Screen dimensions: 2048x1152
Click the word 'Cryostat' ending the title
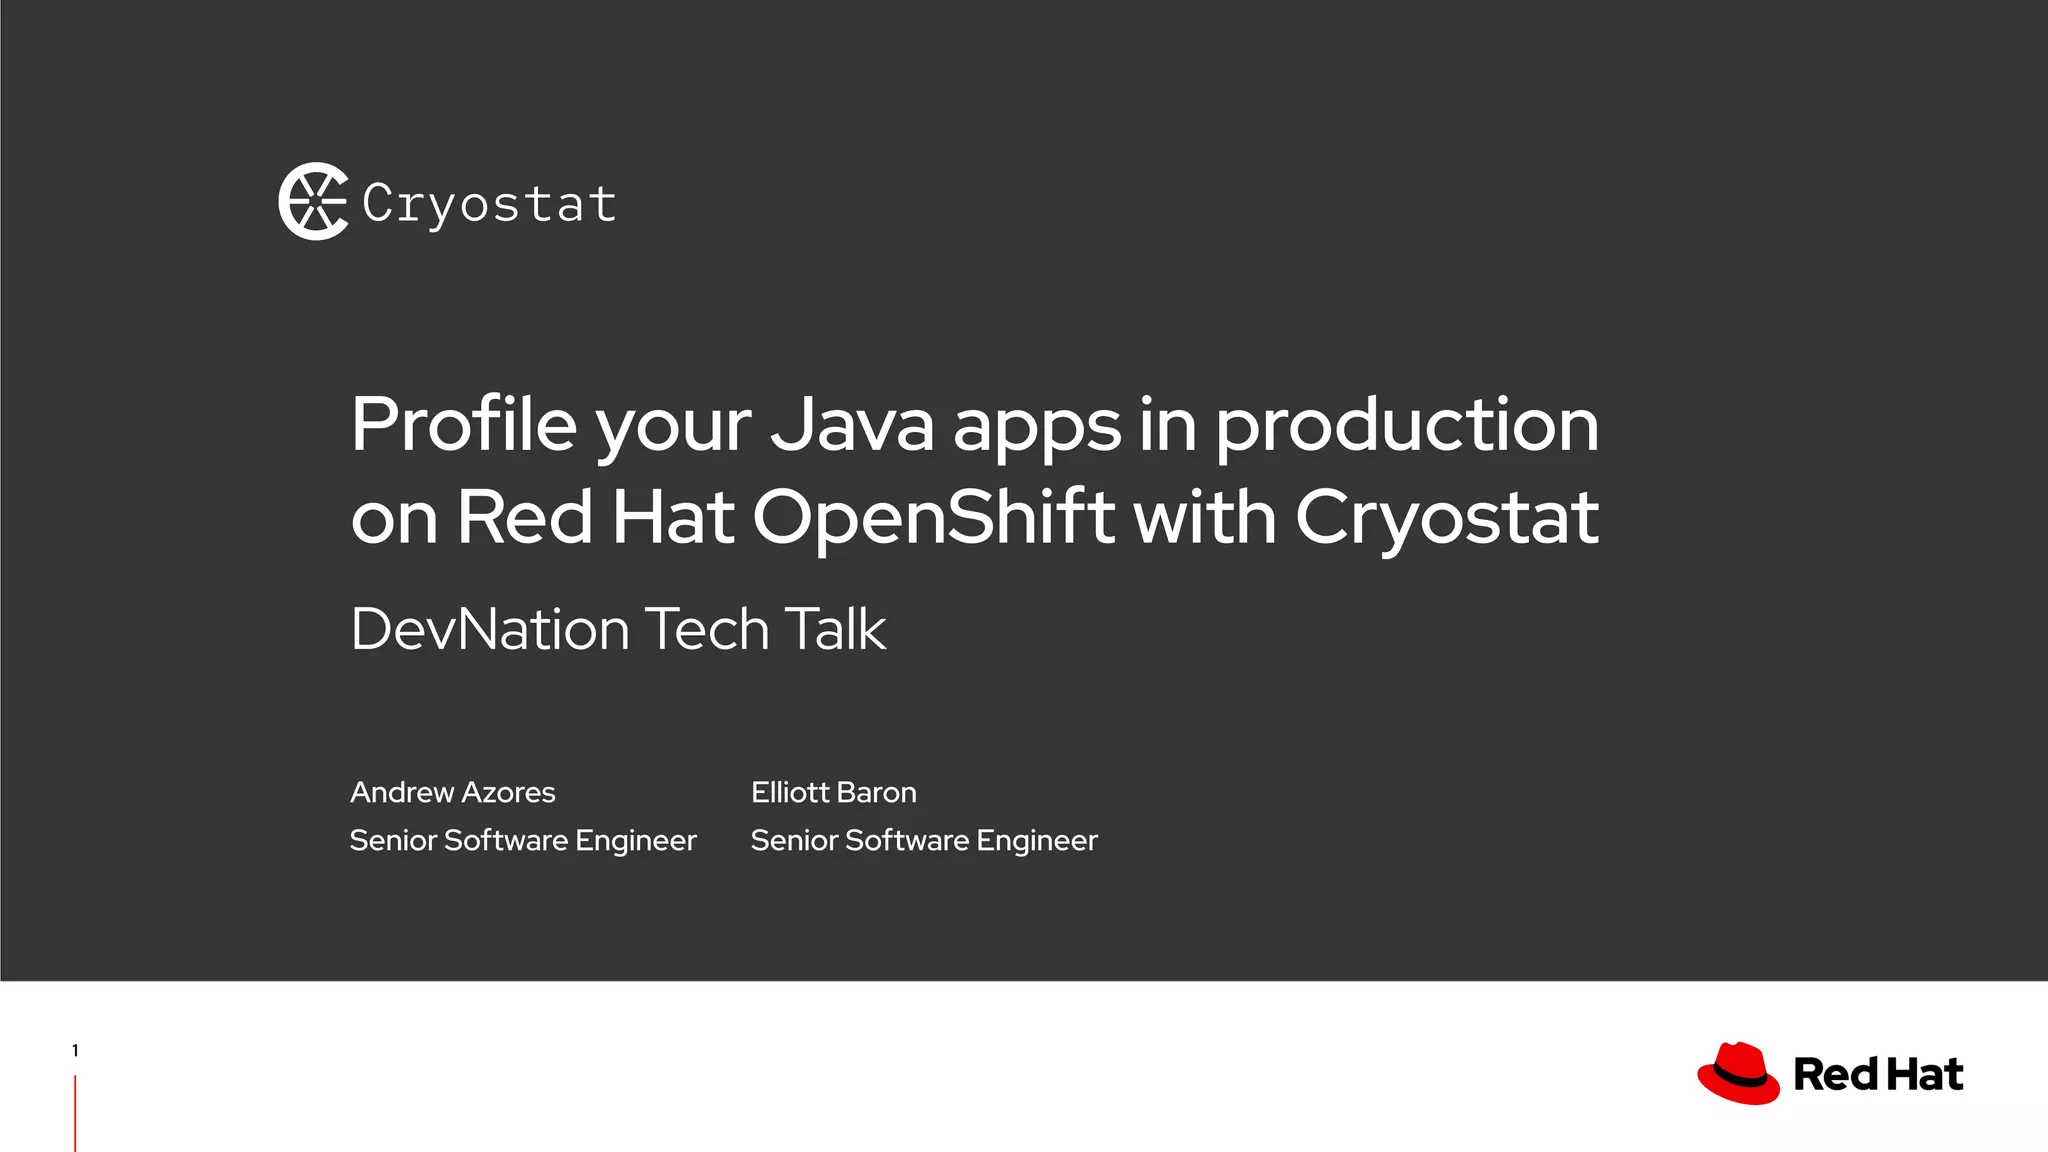[x=1447, y=517]
